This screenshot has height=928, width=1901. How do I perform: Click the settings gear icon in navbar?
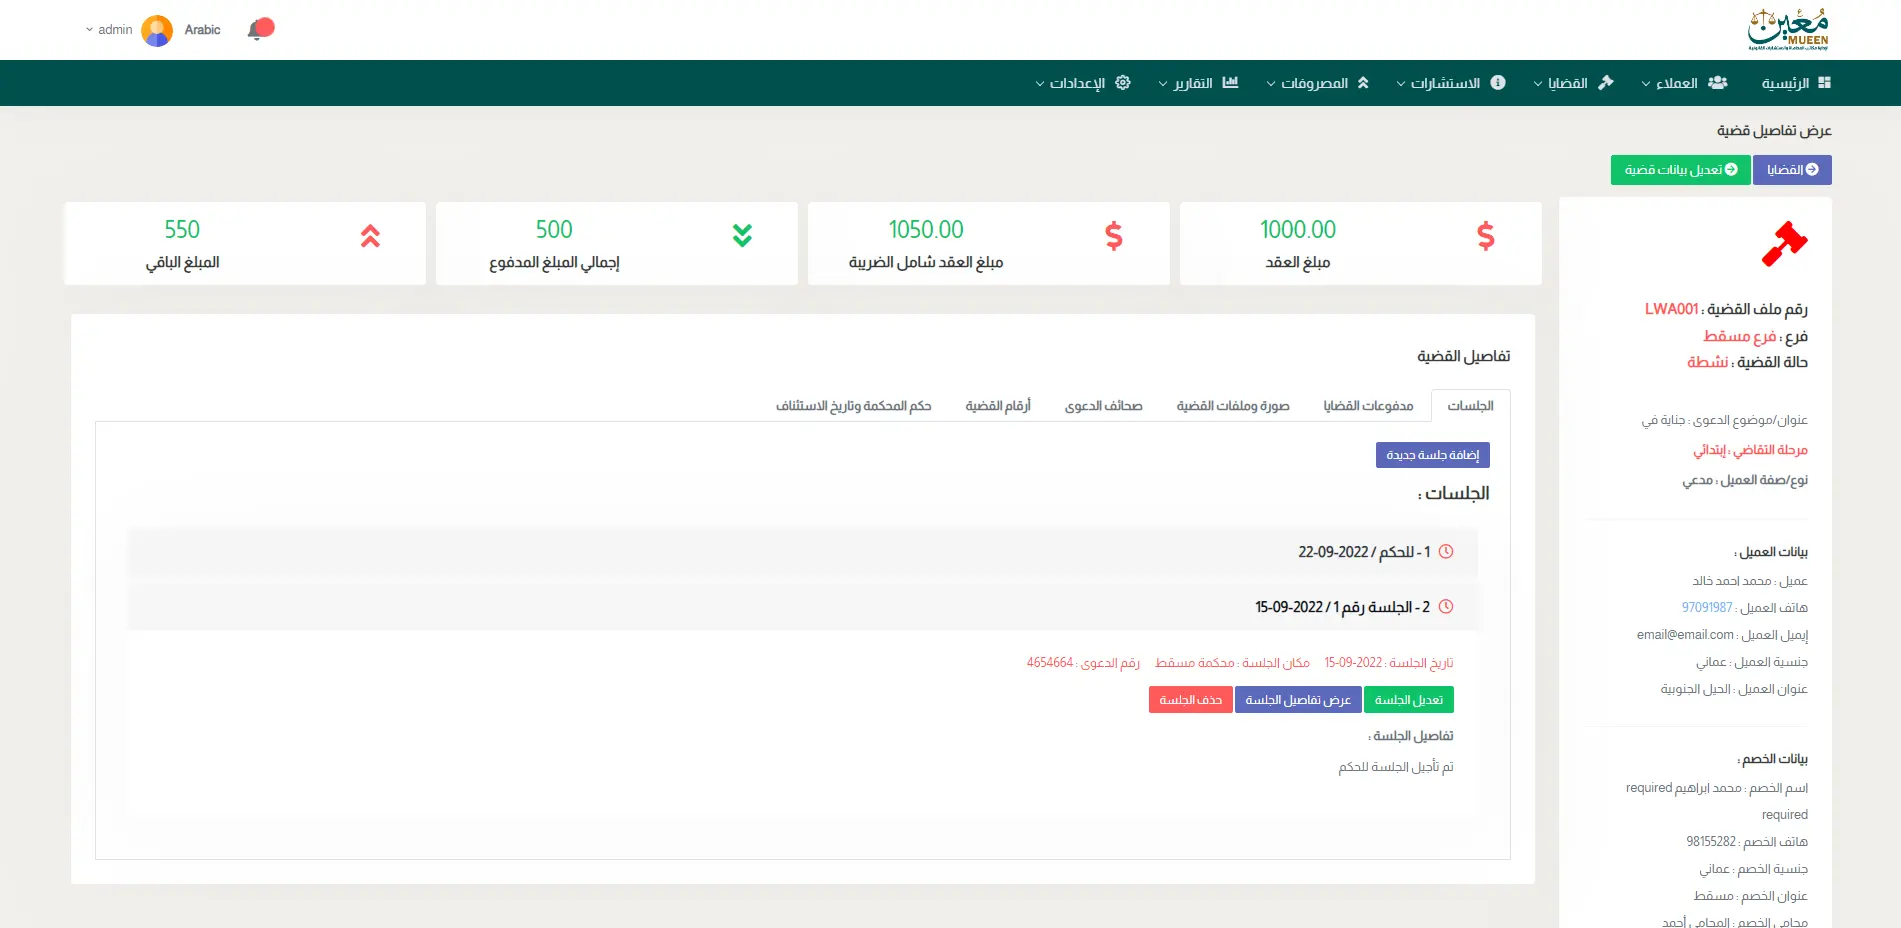click(x=1123, y=83)
